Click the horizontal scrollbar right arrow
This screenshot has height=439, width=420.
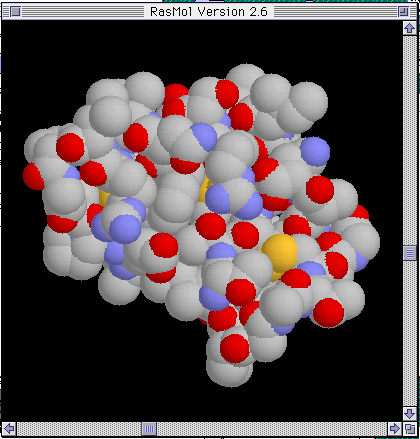point(395,428)
